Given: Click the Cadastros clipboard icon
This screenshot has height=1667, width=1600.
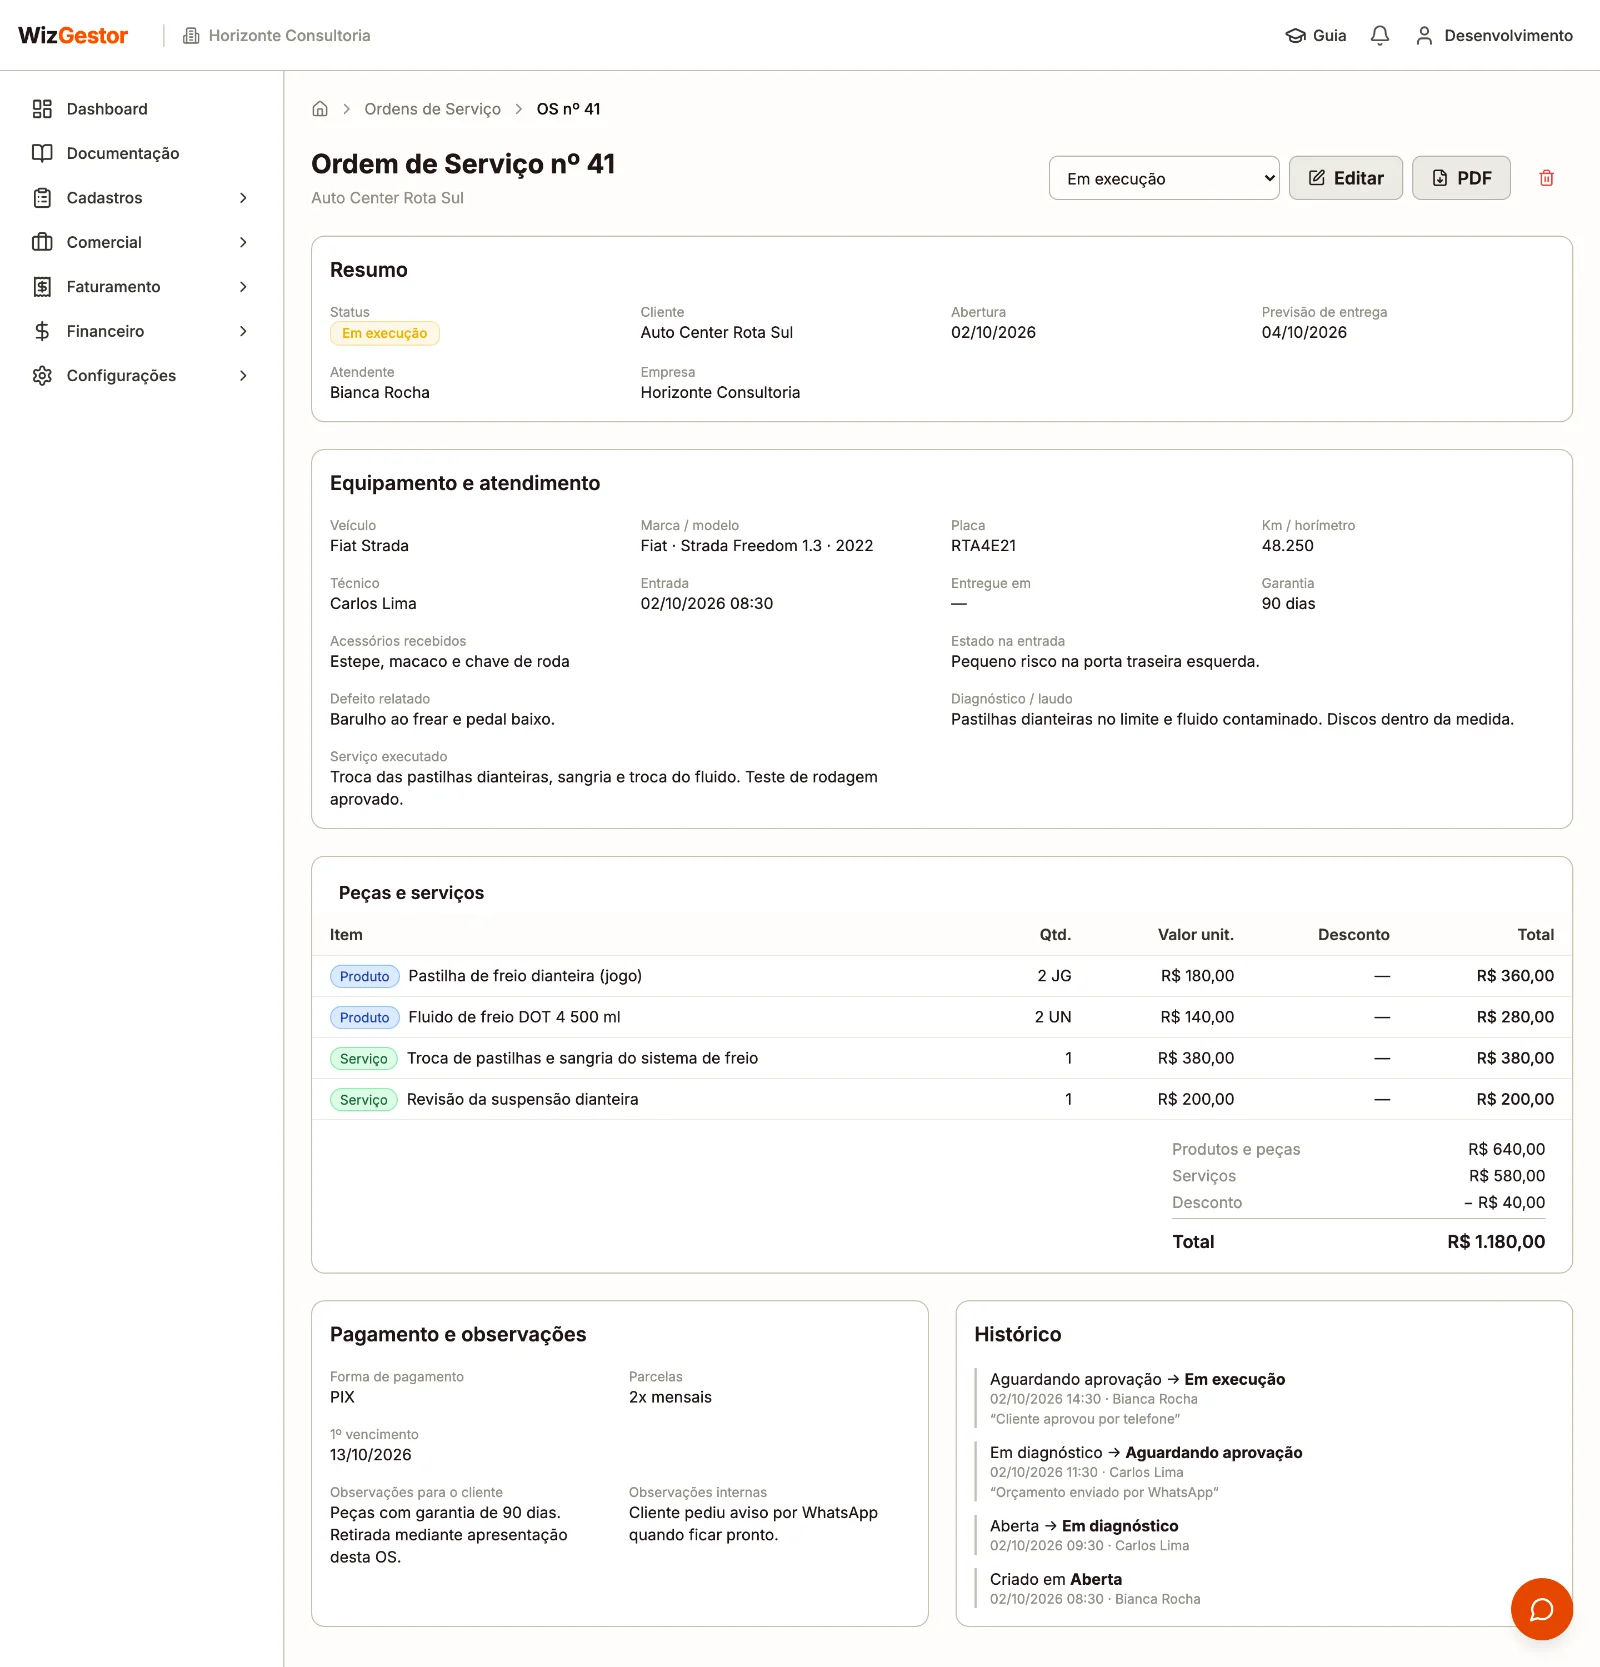Looking at the screenshot, I should pyautogui.click(x=42, y=198).
